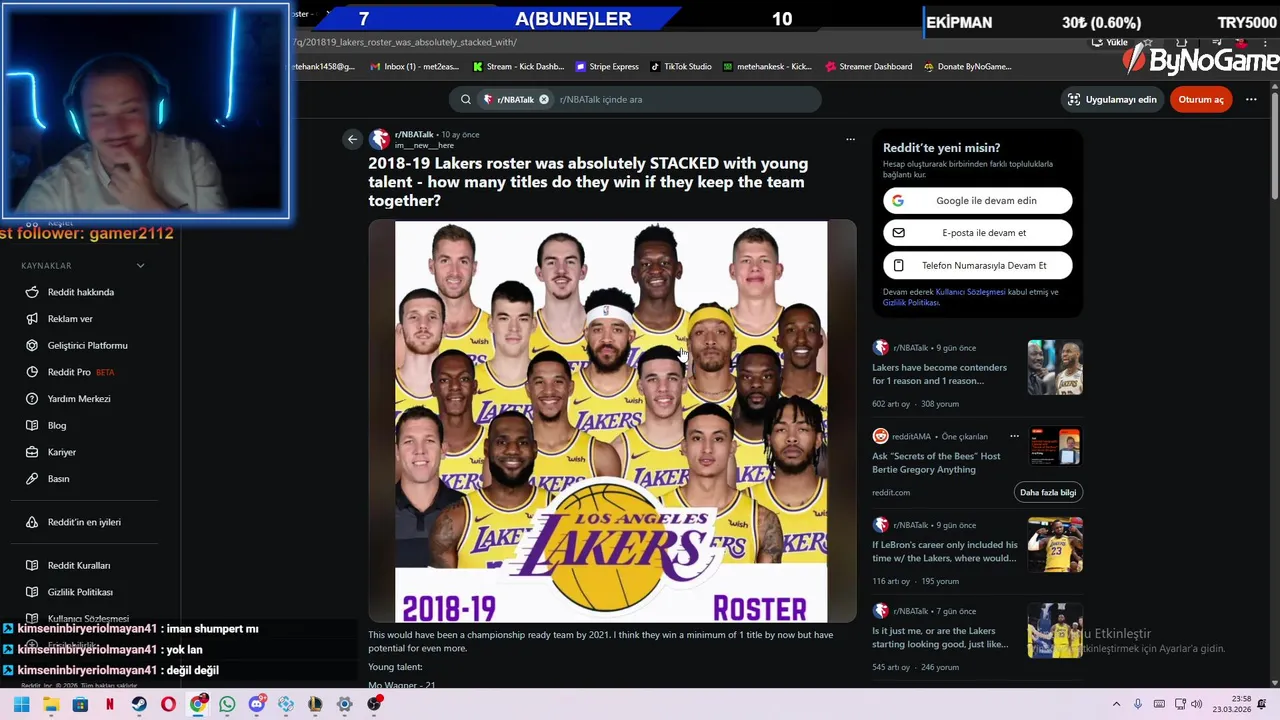The width and height of the screenshot is (1280, 720).
Task: Open Opera browser from the taskbar
Action: (168, 704)
